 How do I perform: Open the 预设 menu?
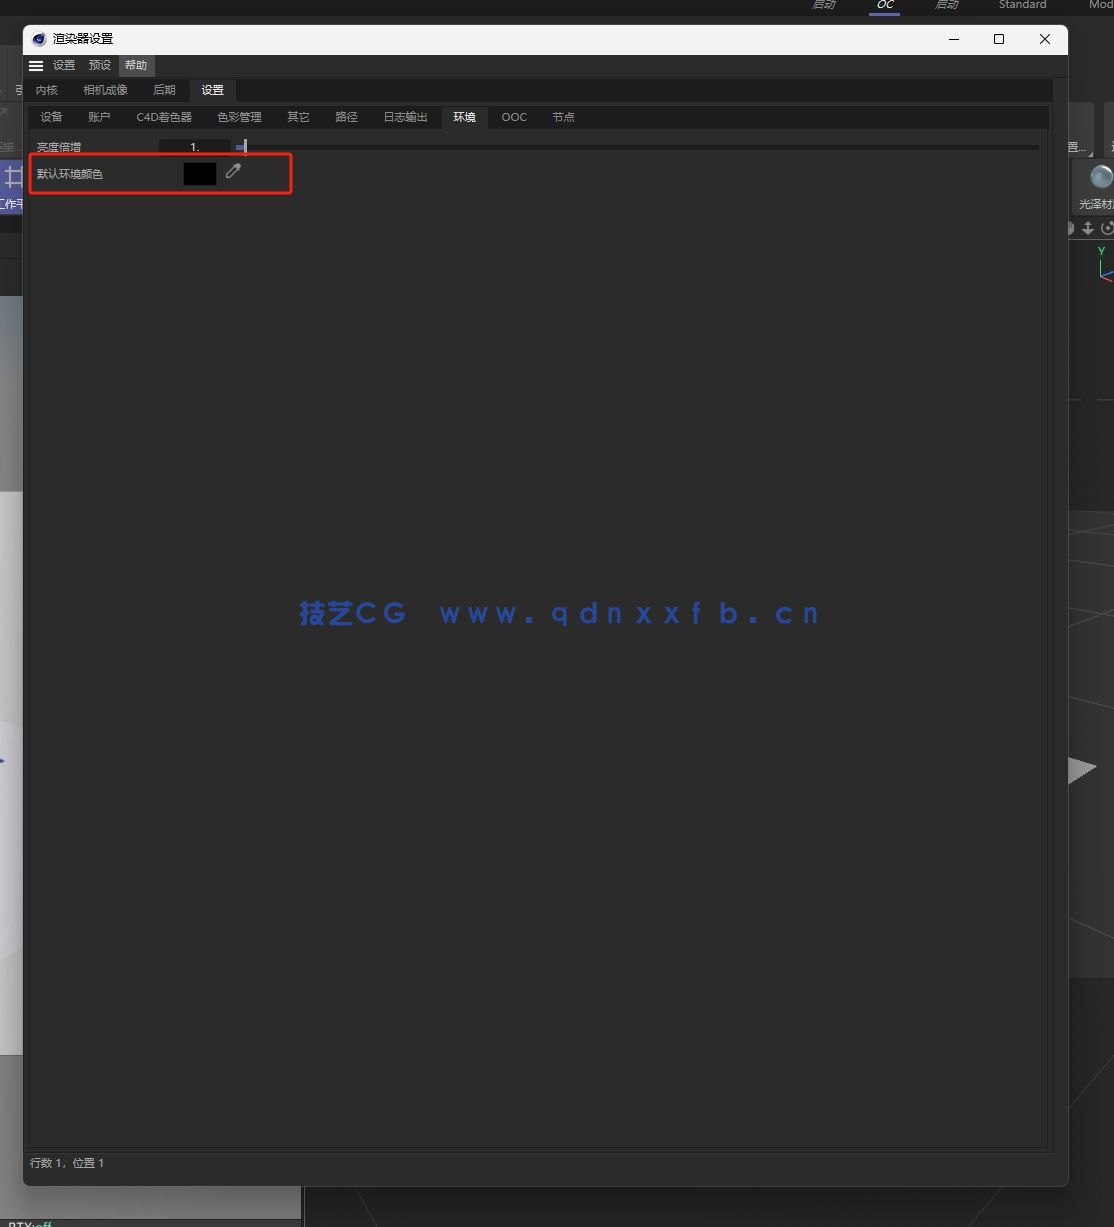pos(98,65)
